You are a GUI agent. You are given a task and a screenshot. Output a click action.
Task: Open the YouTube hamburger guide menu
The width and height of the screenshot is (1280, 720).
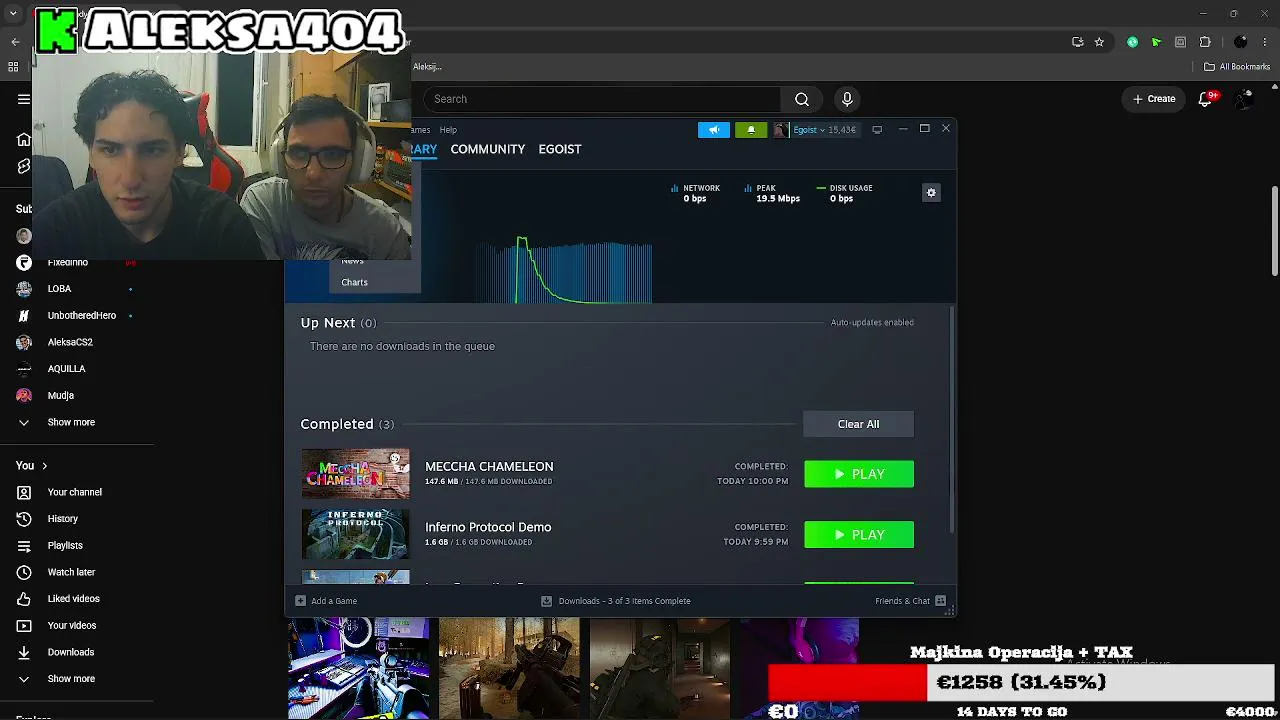tap(24, 99)
